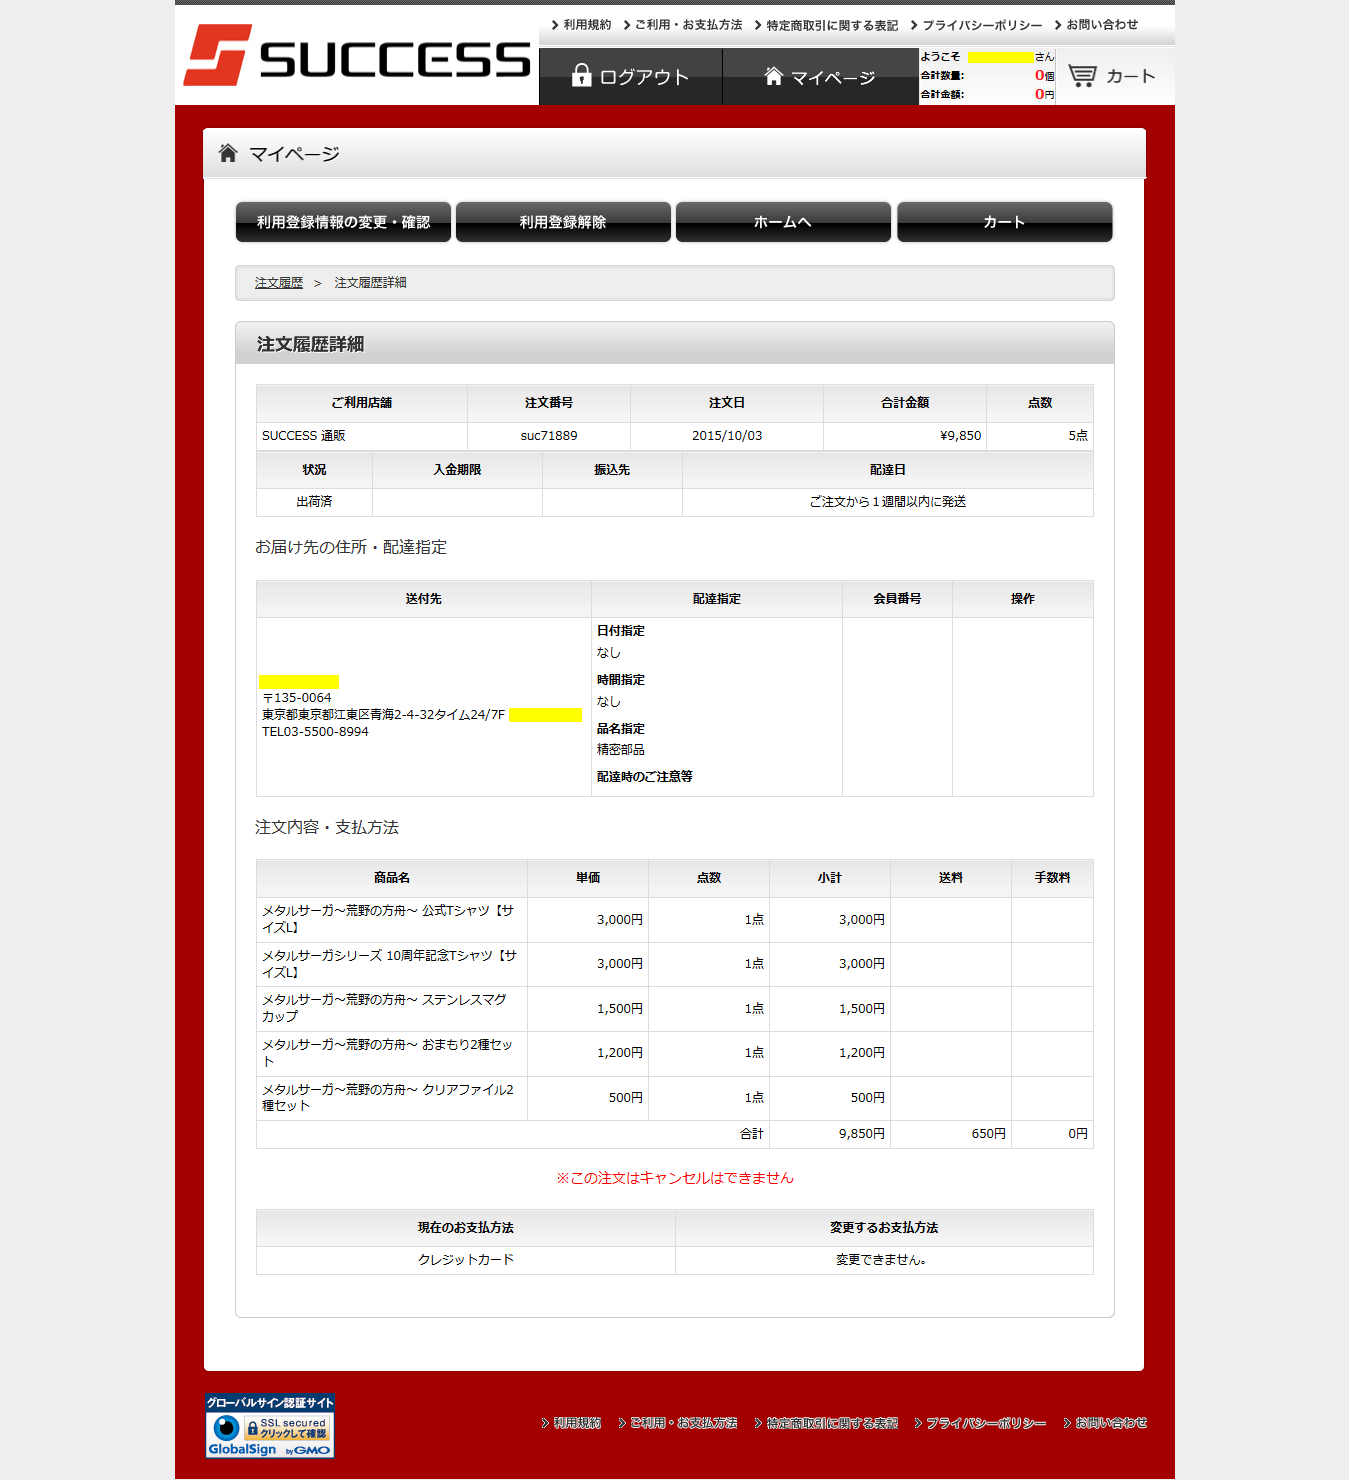Click the SUCCESS logo

pyautogui.click(x=356, y=56)
